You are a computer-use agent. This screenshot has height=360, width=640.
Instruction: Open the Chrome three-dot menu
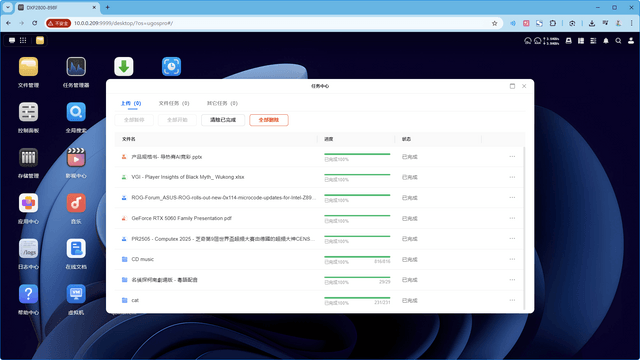tap(631, 23)
